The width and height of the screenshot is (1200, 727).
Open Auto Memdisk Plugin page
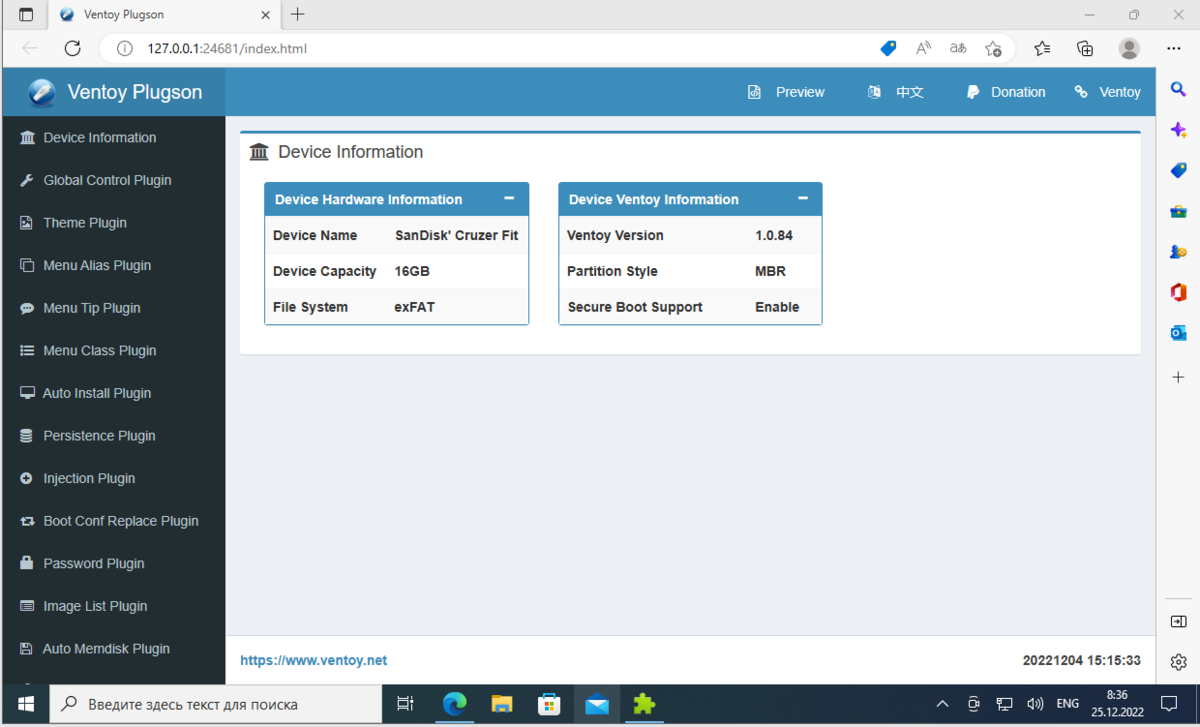(x=112, y=649)
